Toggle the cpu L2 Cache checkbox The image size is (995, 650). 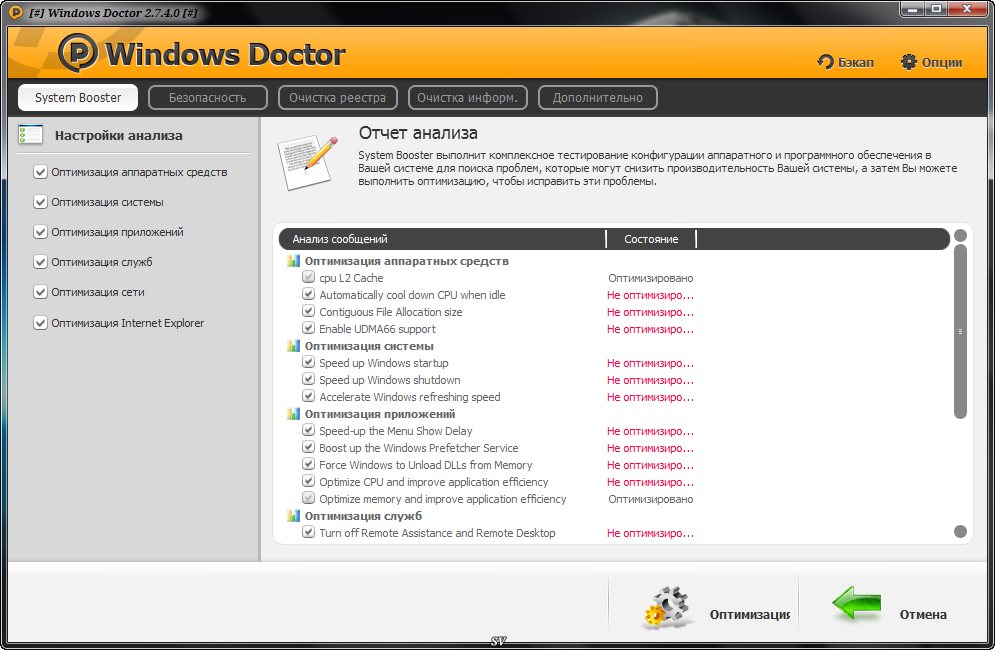click(308, 277)
